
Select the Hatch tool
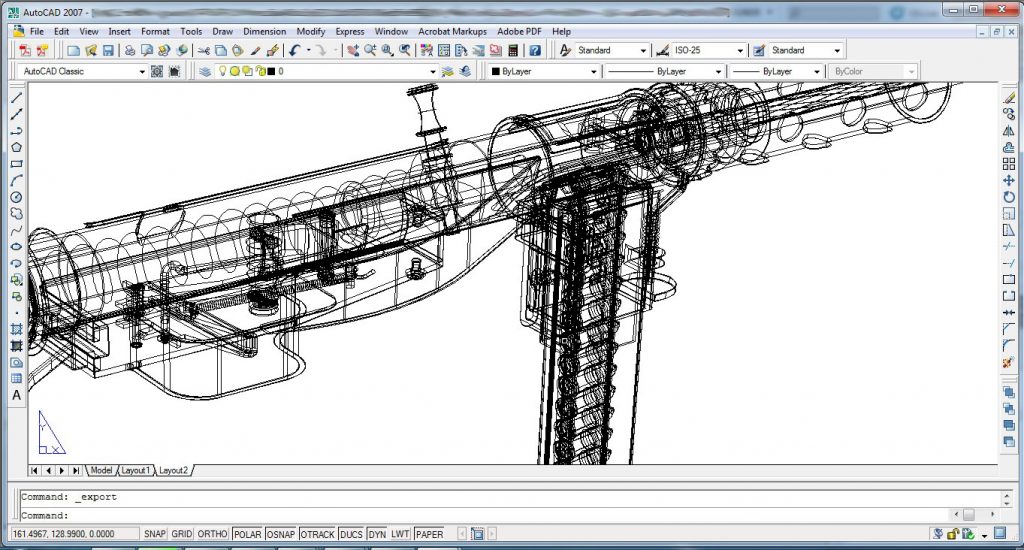pos(16,329)
